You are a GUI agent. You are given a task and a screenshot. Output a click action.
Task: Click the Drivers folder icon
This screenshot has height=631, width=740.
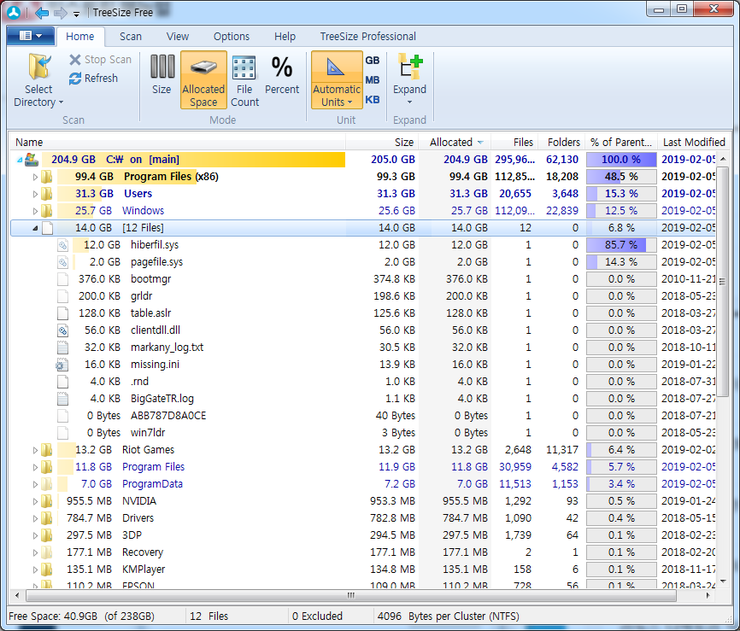(46, 518)
